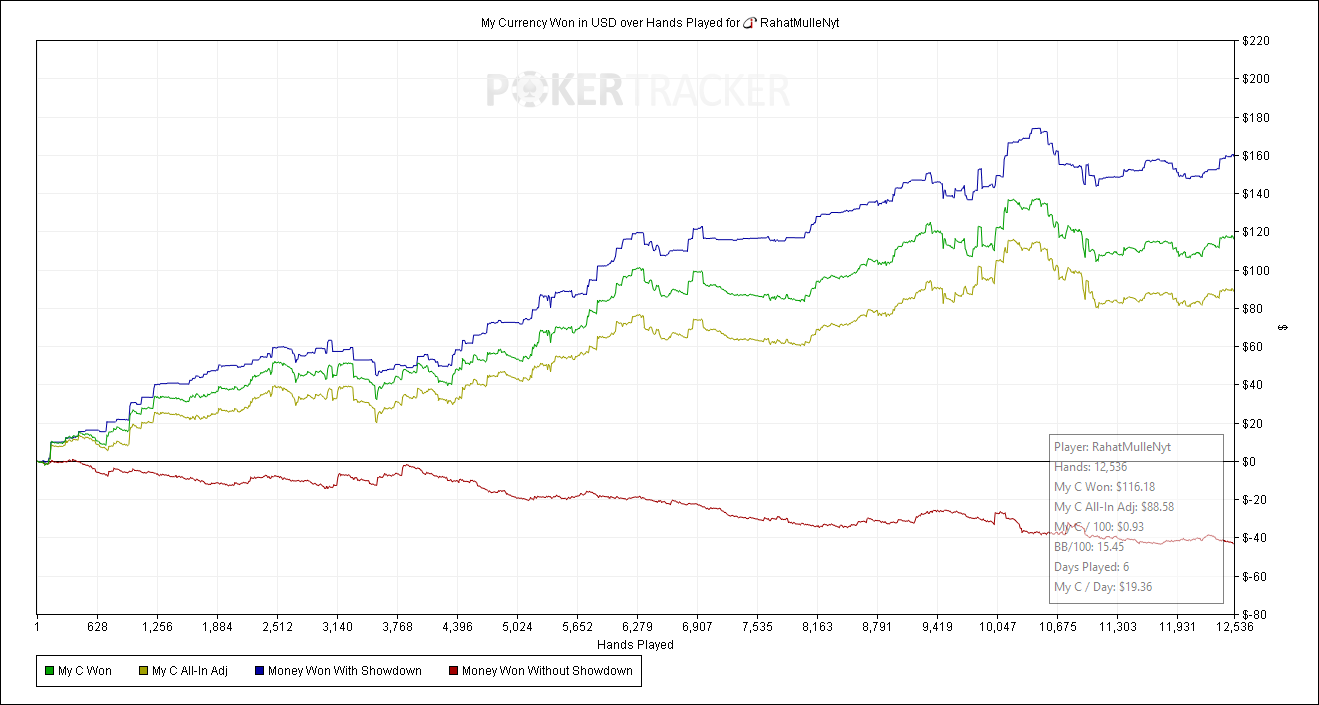The height and width of the screenshot is (705, 1319).
Task: Click the $0 label on y-axis
Action: (1251, 461)
